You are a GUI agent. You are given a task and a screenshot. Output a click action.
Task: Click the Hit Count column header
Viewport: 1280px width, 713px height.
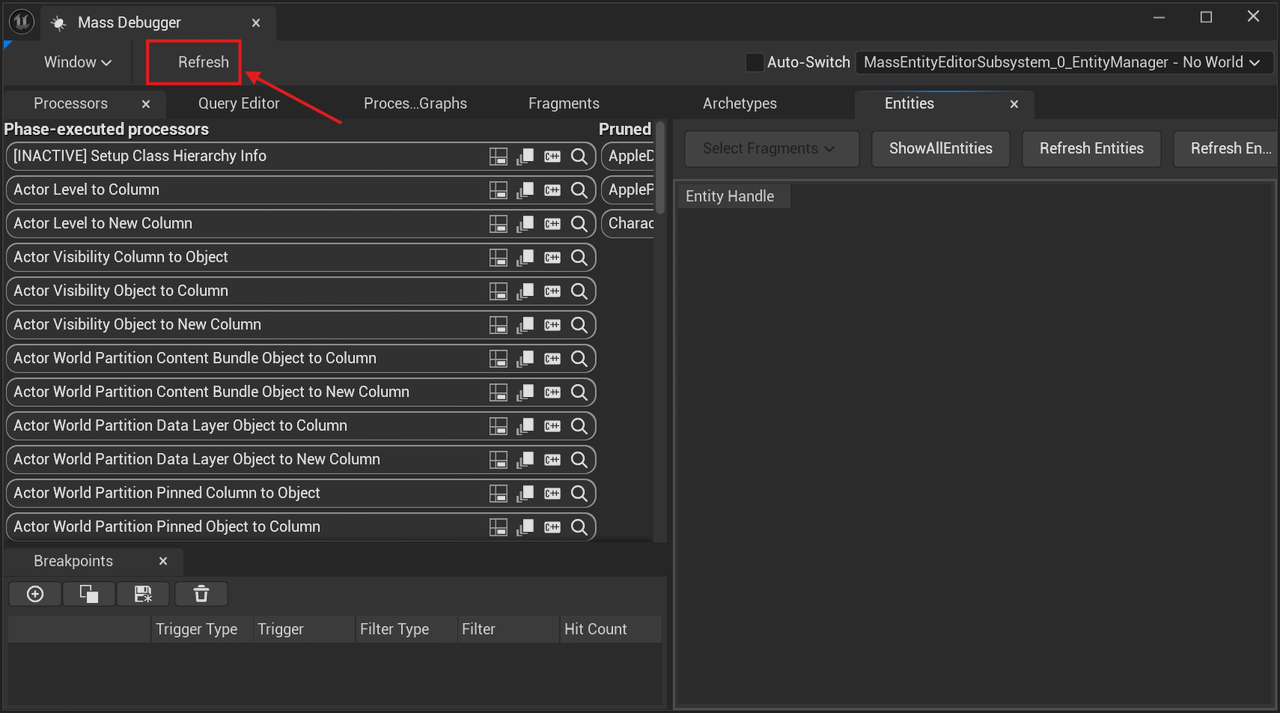tap(609, 629)
